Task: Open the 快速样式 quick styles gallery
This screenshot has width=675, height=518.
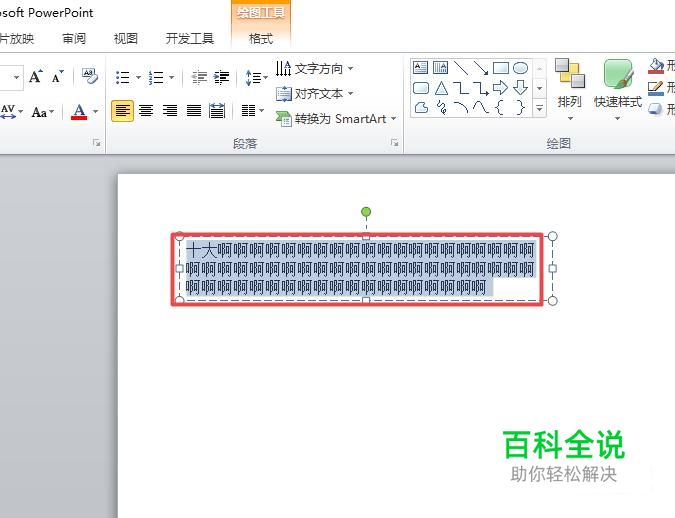Action: (x=618, y=90)
